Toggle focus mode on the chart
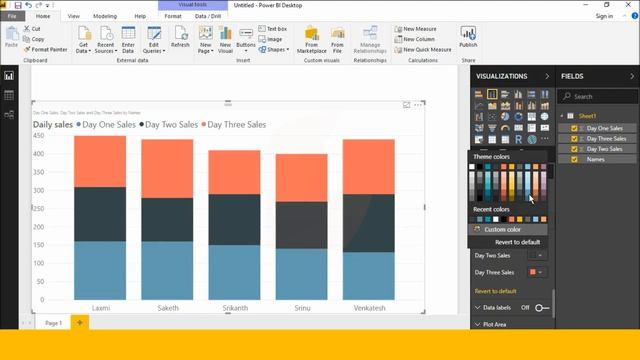Image resolution: width=640 pixels, height=360 pixels. pyautogui.click(x=406, y=105)
